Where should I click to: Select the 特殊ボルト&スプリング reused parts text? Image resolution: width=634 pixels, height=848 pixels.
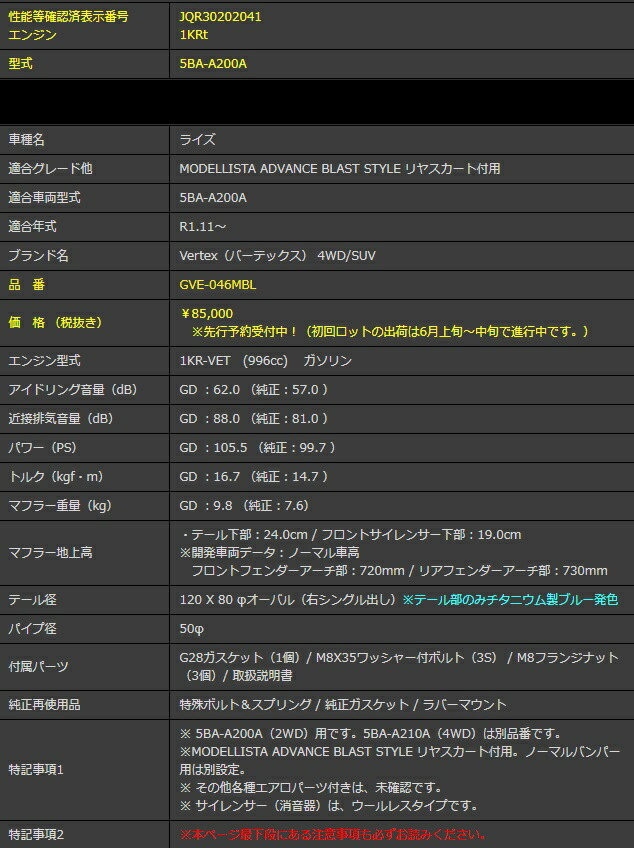343,705
